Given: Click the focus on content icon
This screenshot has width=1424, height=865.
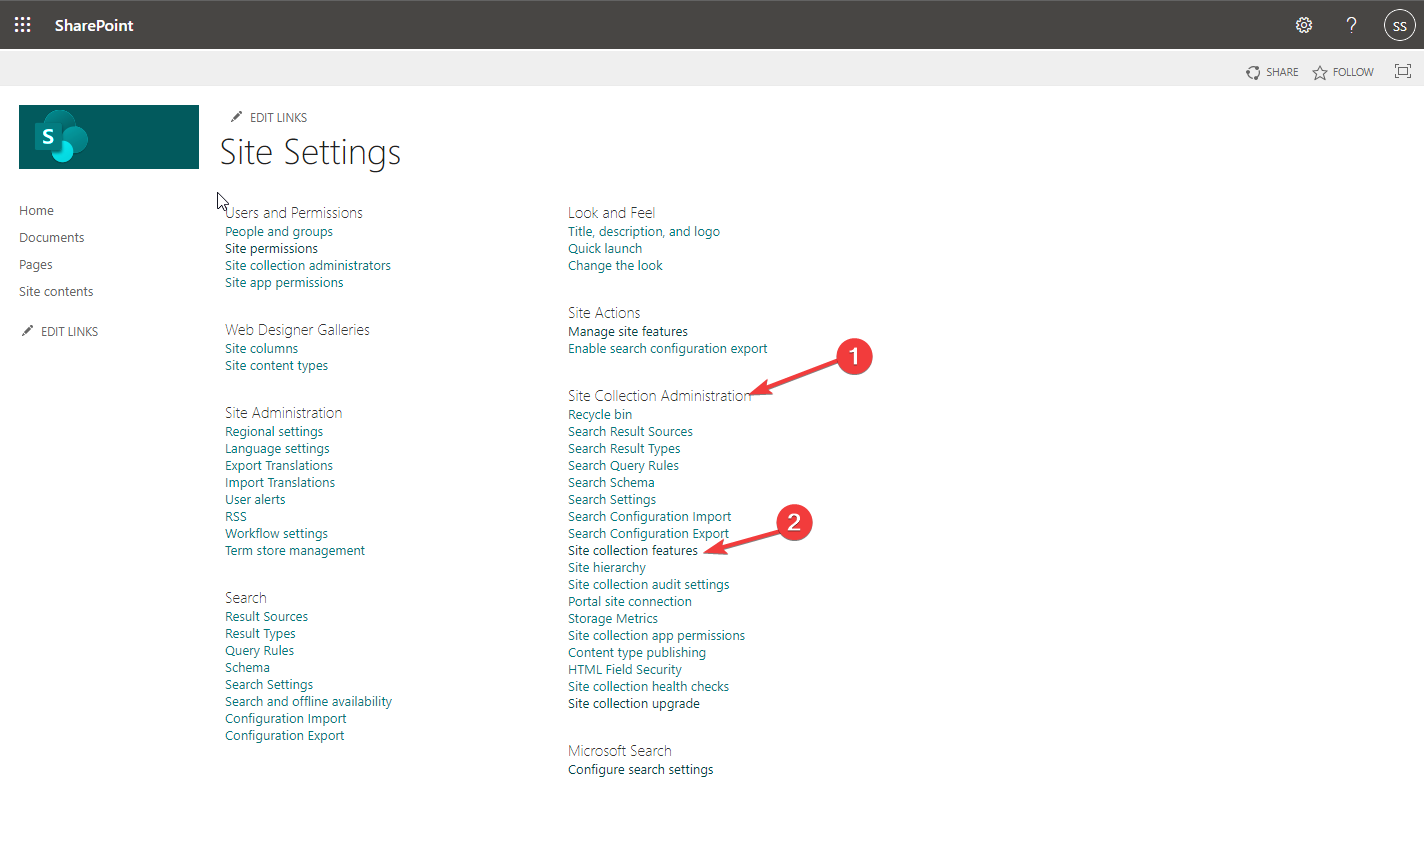Looking at the screenshot, I should coord(1403,71).
